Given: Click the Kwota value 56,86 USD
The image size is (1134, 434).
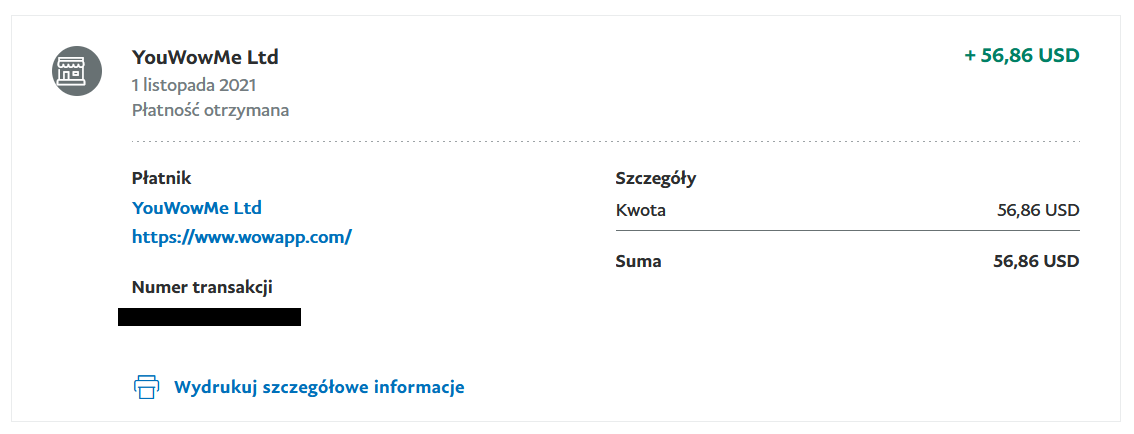Looking at the screenshot, I should 1038,210.
